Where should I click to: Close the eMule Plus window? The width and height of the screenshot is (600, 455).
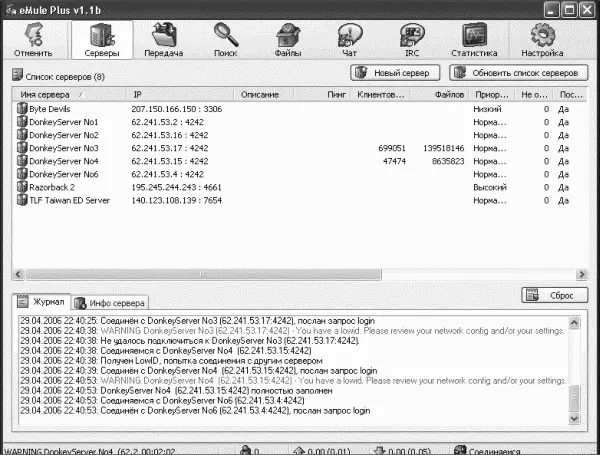[587, 10]
